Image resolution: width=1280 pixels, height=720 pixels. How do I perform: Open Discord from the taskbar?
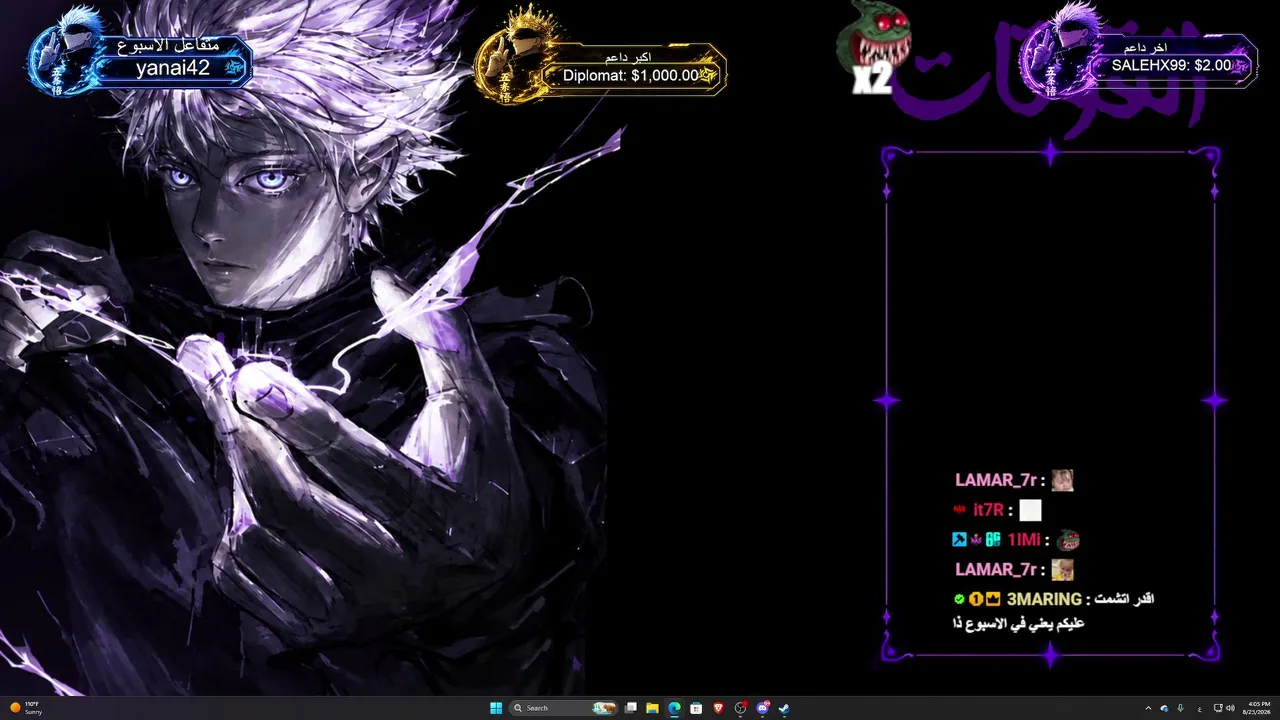coord(762,708)
